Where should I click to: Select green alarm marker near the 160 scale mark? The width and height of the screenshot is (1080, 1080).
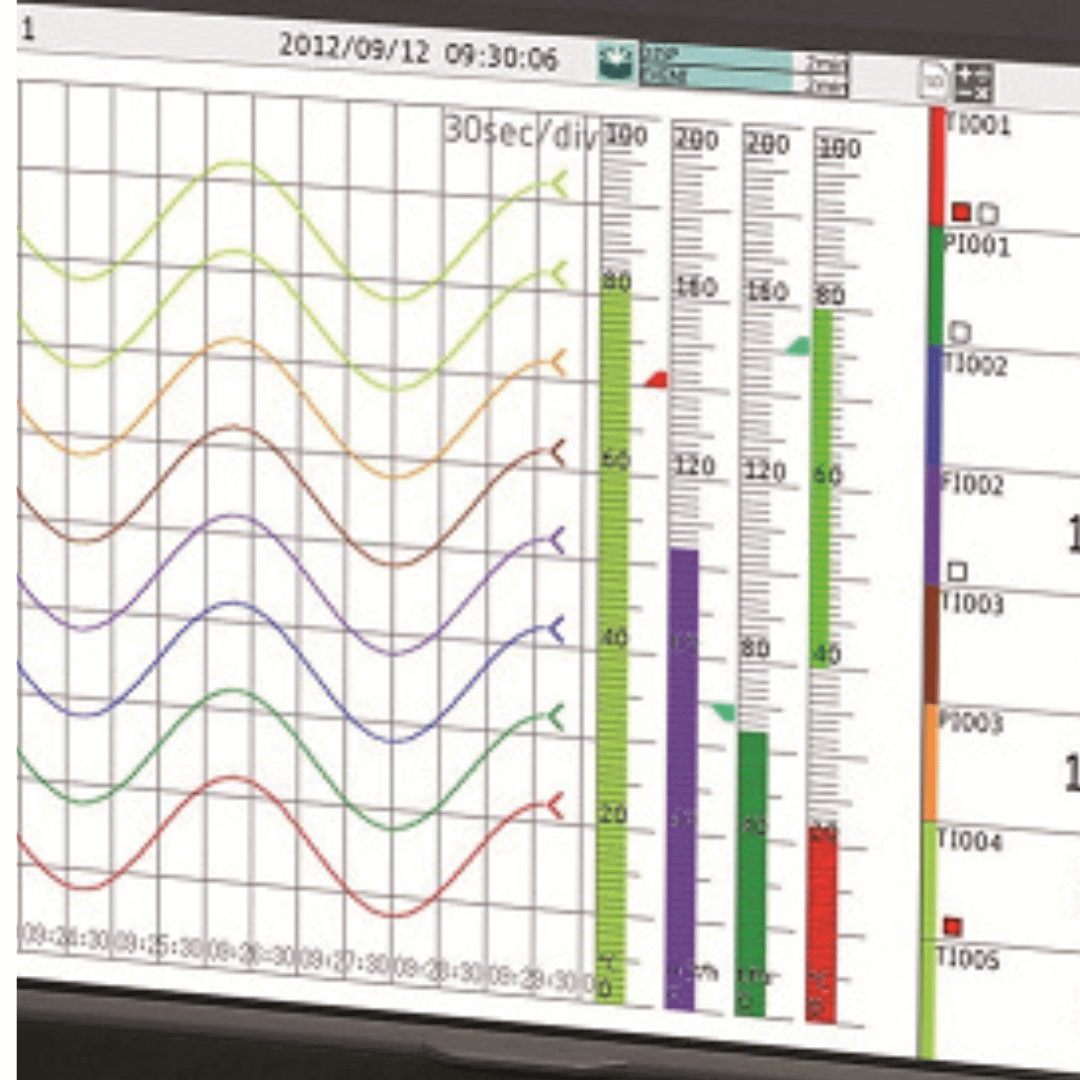click(x=798, y=345)
